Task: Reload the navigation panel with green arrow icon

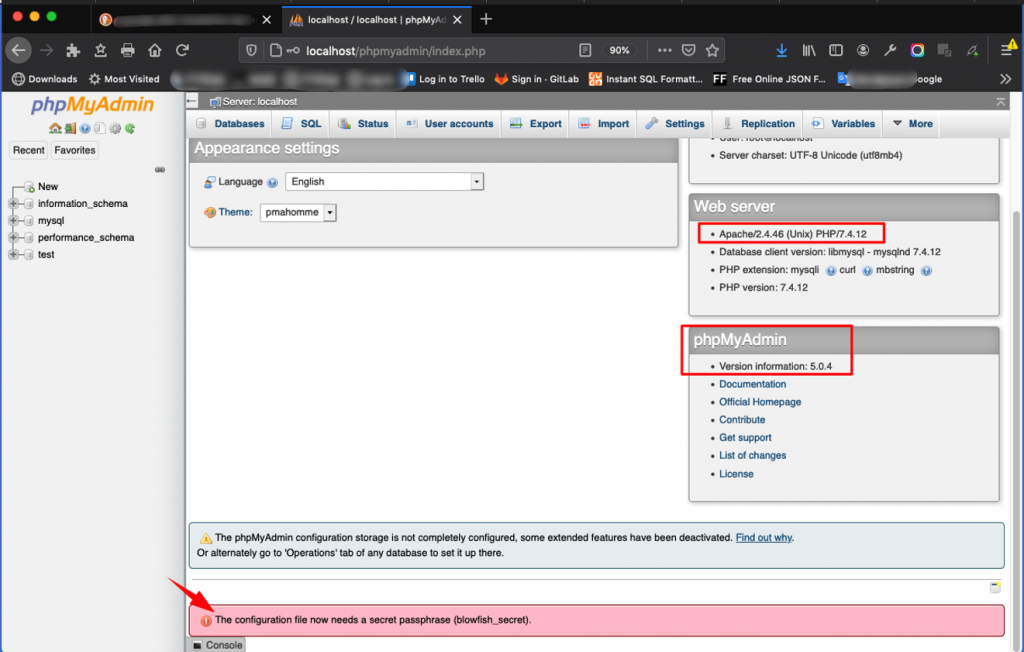Action: point(131,129)
